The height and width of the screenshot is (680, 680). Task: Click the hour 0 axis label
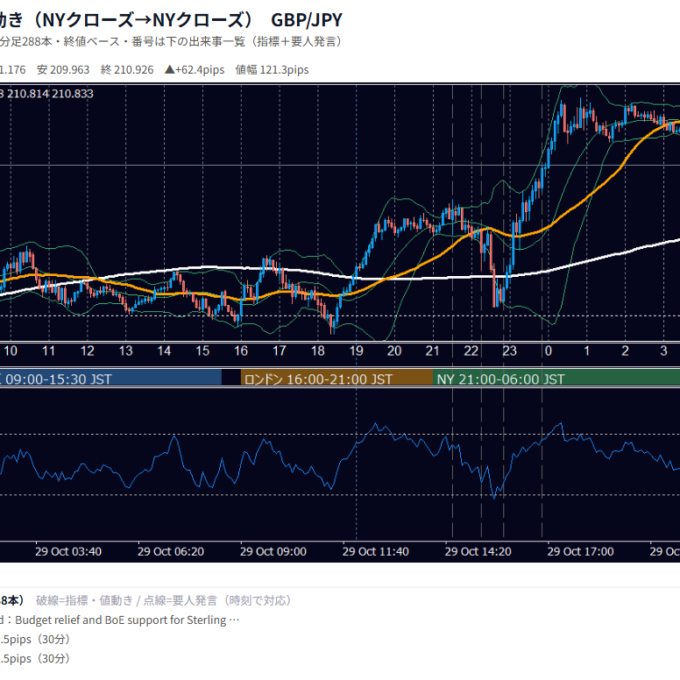coord(548,351)
